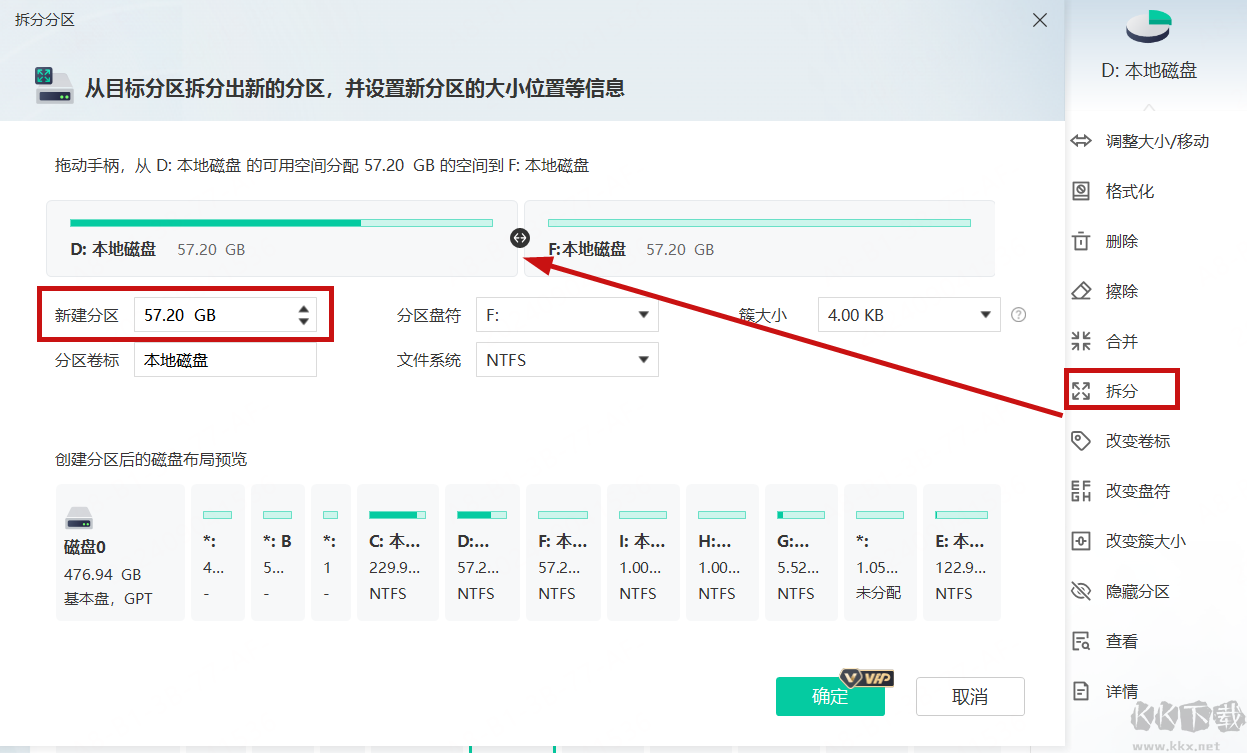Select 拆分 in the sidebar menu

click(1122, 391)
